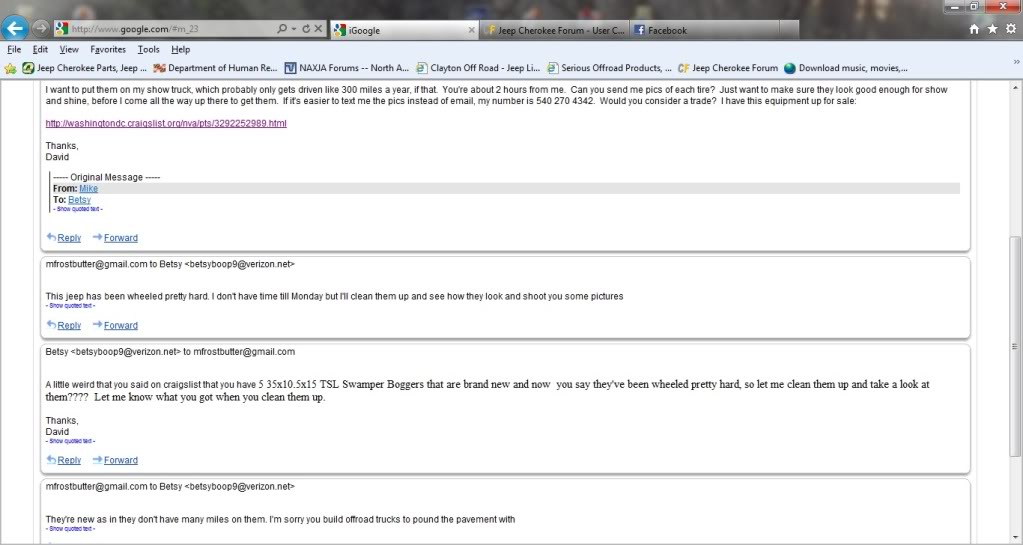Viewport: 1023px width, 545px height.
Task: Open Jeep Cherokee Parts bookmark
Action: (x=85, y=68)
